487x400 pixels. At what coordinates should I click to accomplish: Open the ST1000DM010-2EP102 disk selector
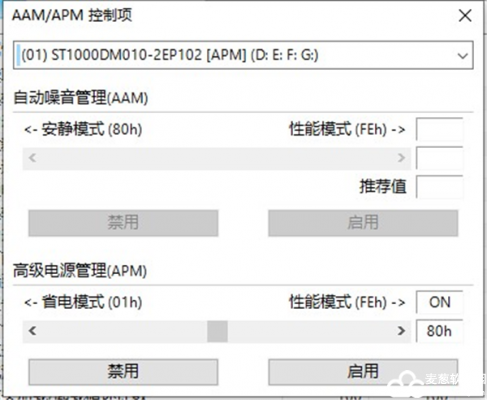tap(243, 55)
